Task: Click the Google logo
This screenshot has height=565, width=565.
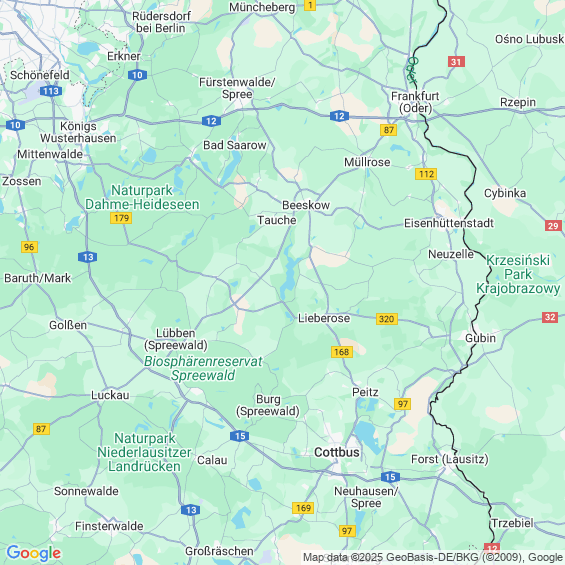Action: tap(34, 553)
